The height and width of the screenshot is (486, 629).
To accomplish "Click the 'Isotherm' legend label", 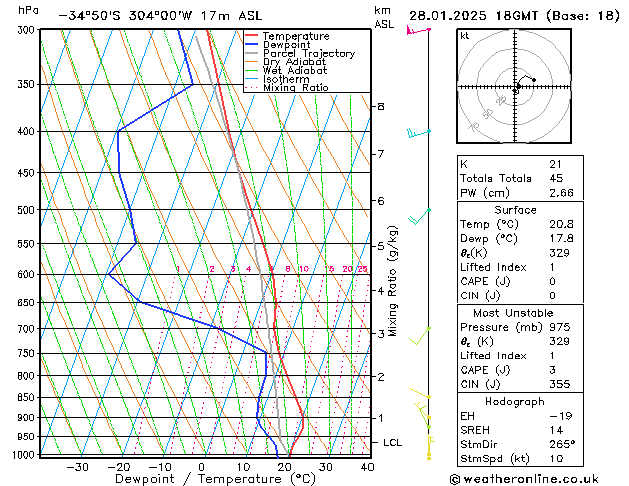I will pos(286,79).
